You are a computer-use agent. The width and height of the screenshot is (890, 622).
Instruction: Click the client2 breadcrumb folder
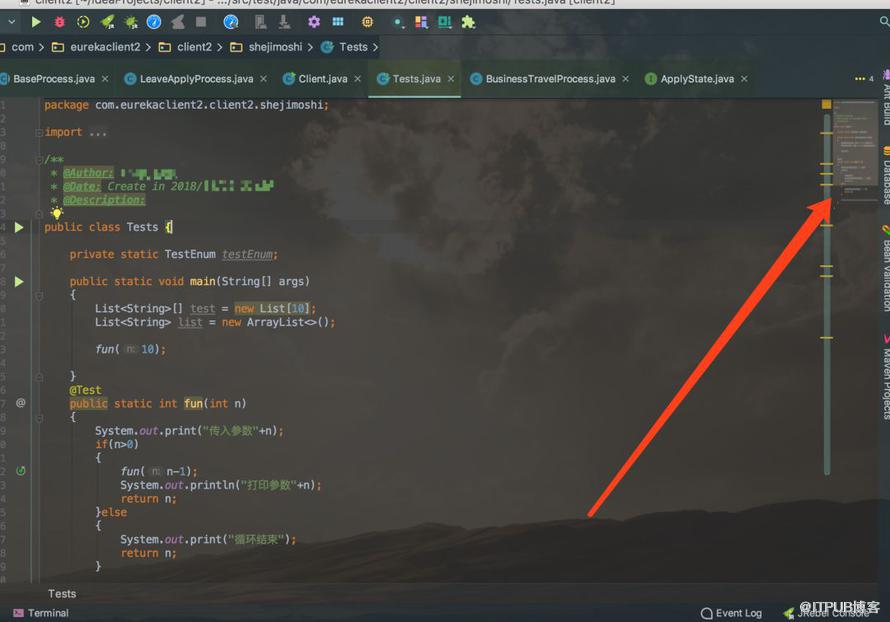pos(186,47)
